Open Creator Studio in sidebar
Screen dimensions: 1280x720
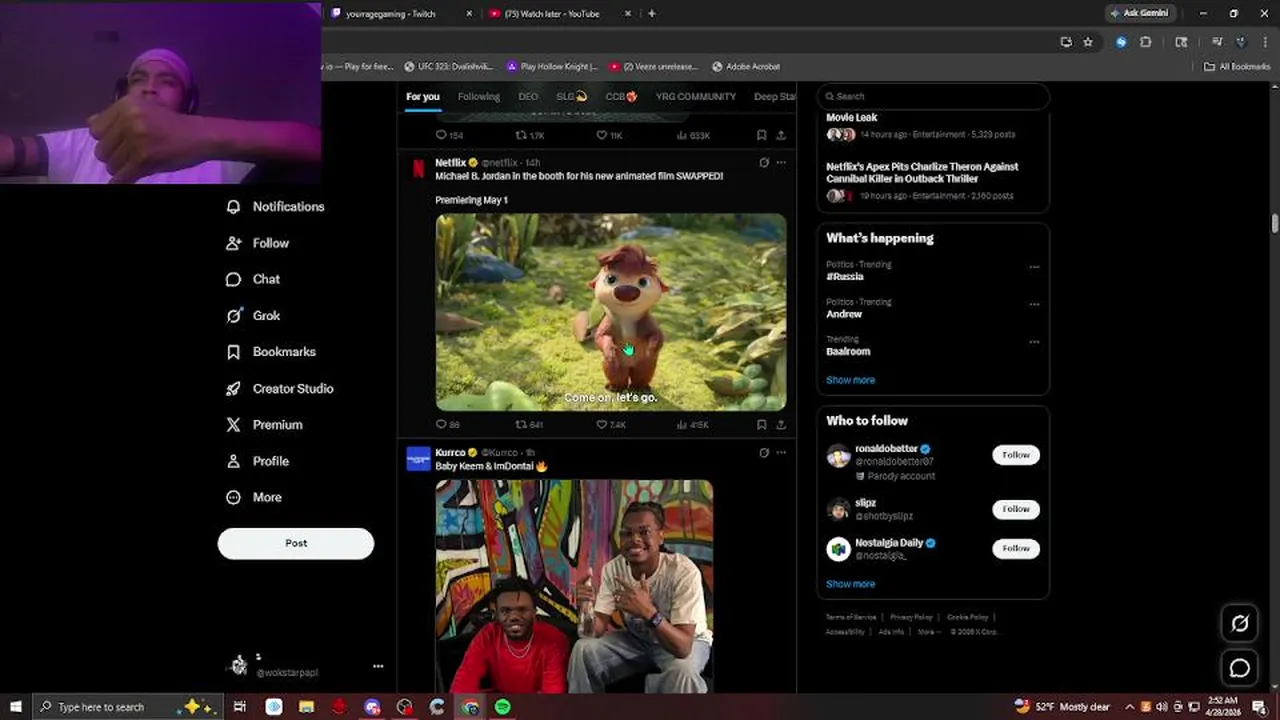click(x=280, y=388)
